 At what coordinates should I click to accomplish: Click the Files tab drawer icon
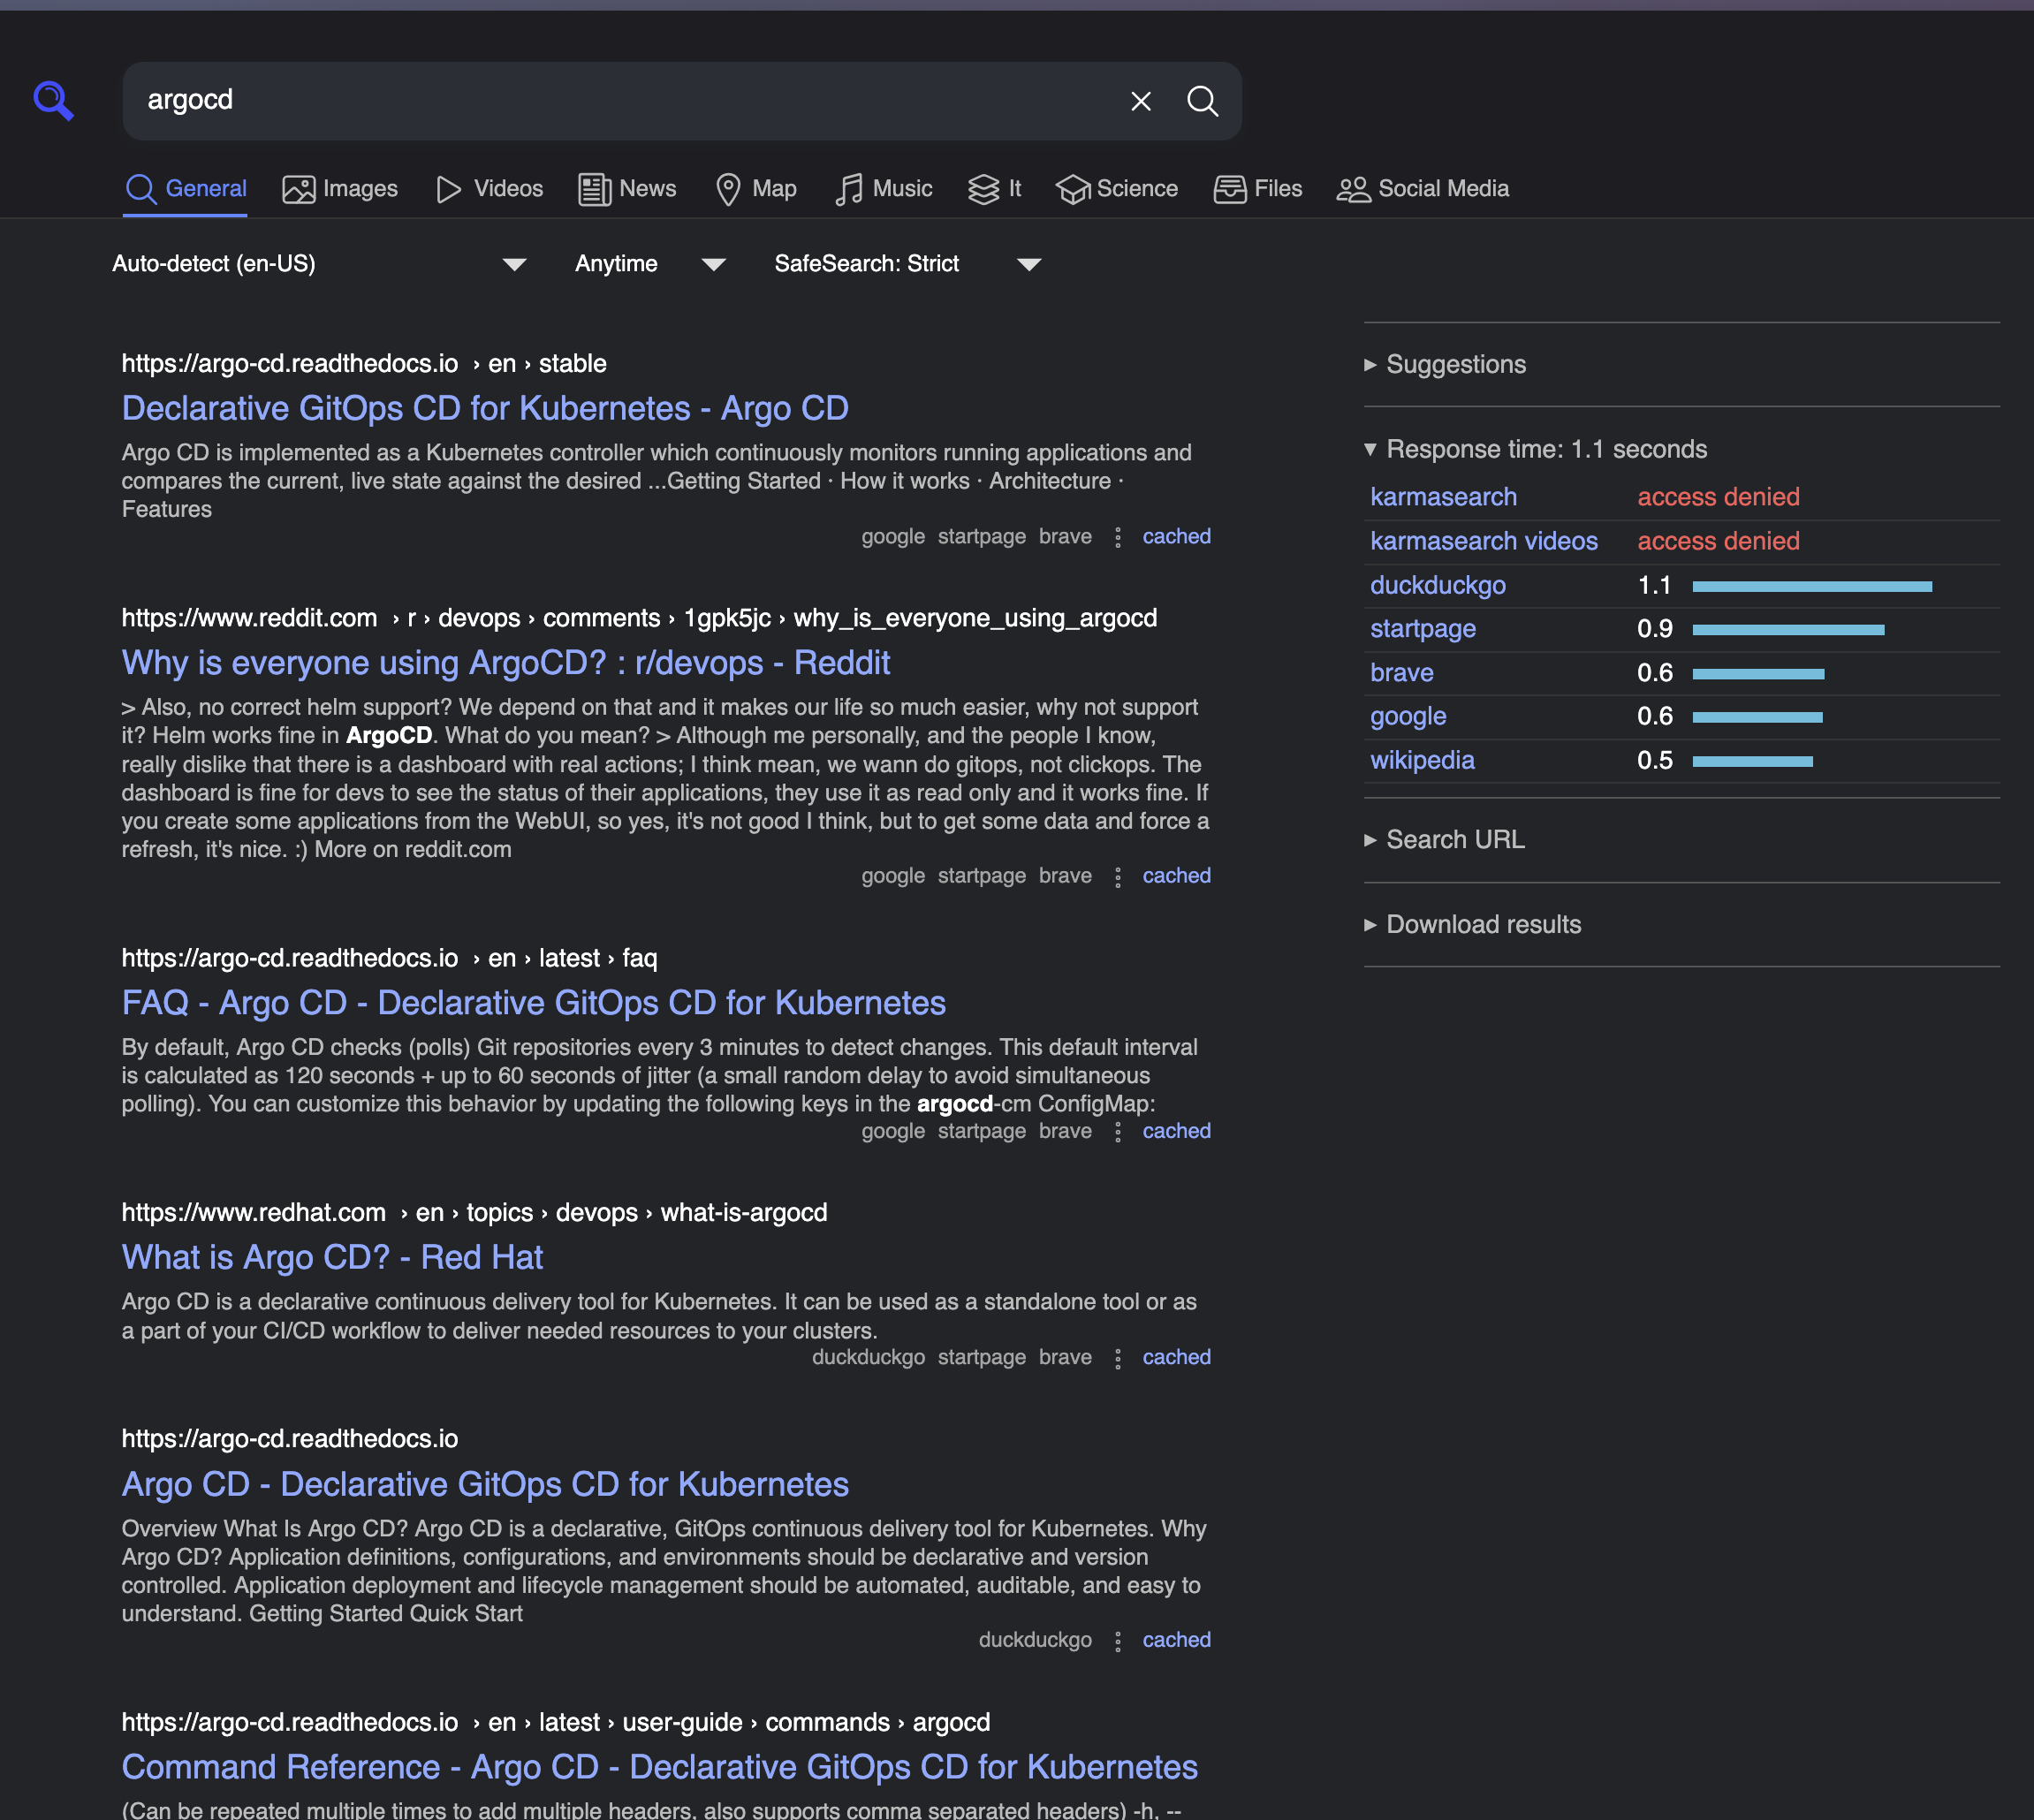(x=1229, y=189)
